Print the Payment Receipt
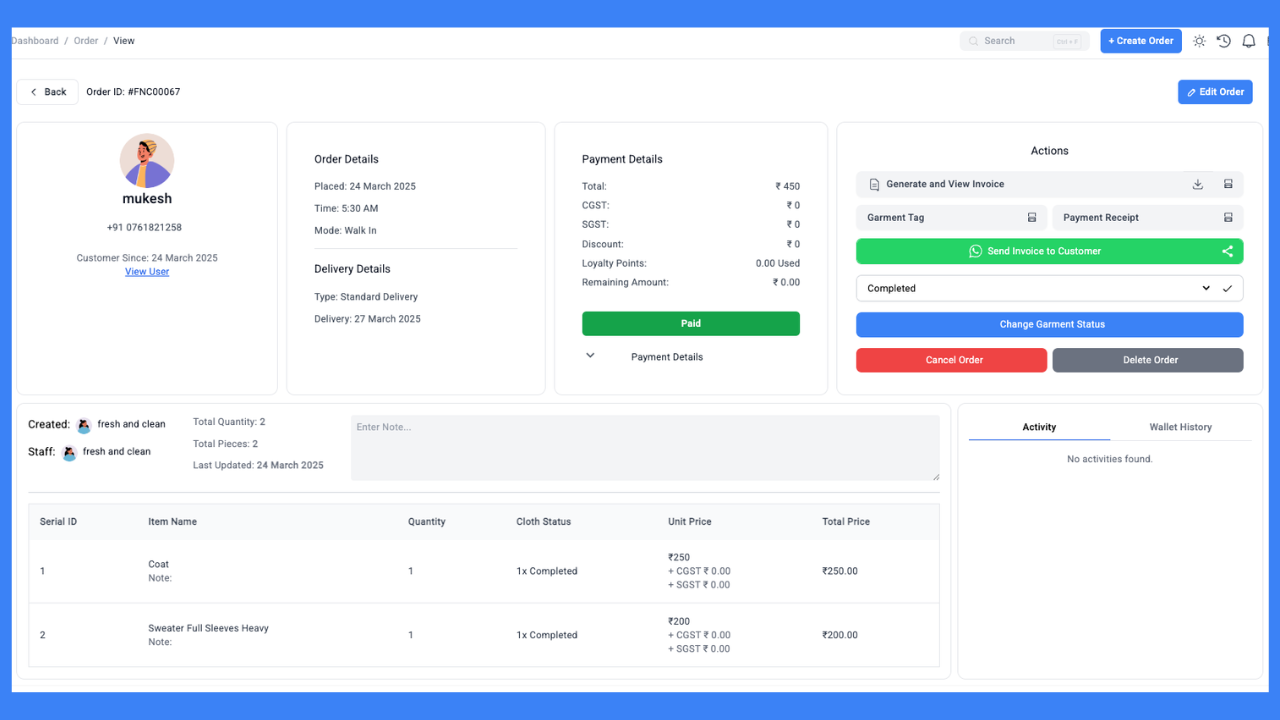Screen dimensions: 1280x720 coord(1230,217)
